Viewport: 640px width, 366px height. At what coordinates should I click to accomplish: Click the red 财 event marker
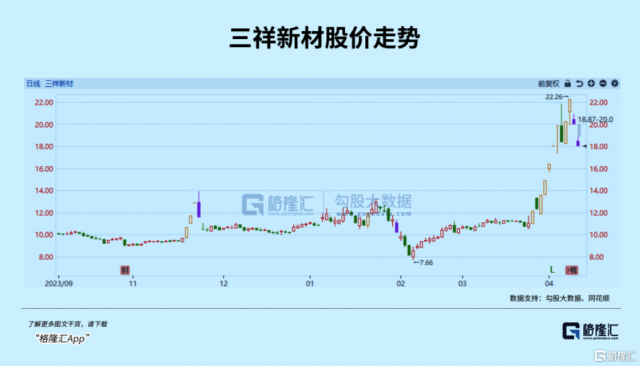pos(125,270)
